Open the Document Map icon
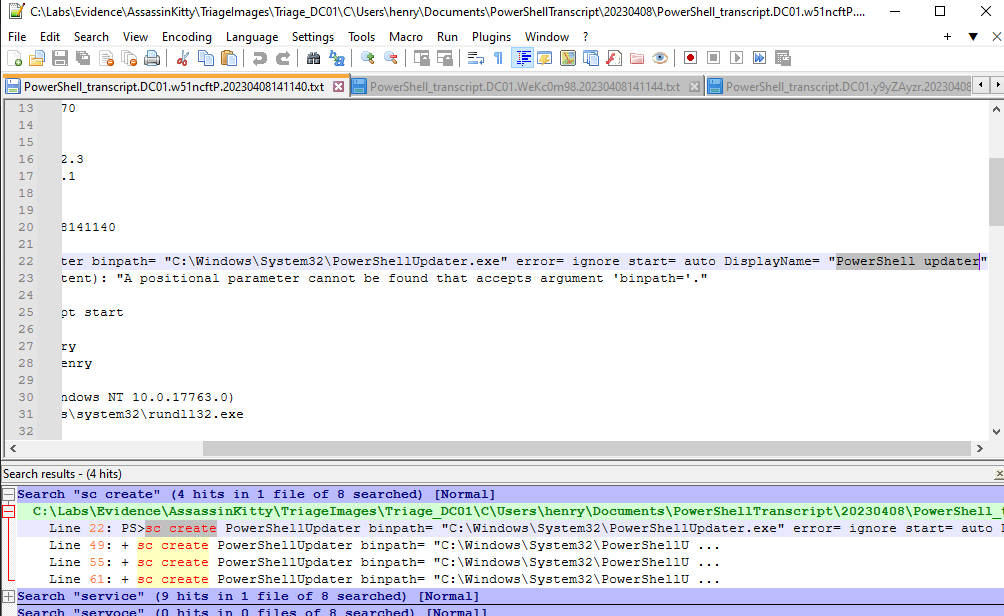 (x=568, y=59)
